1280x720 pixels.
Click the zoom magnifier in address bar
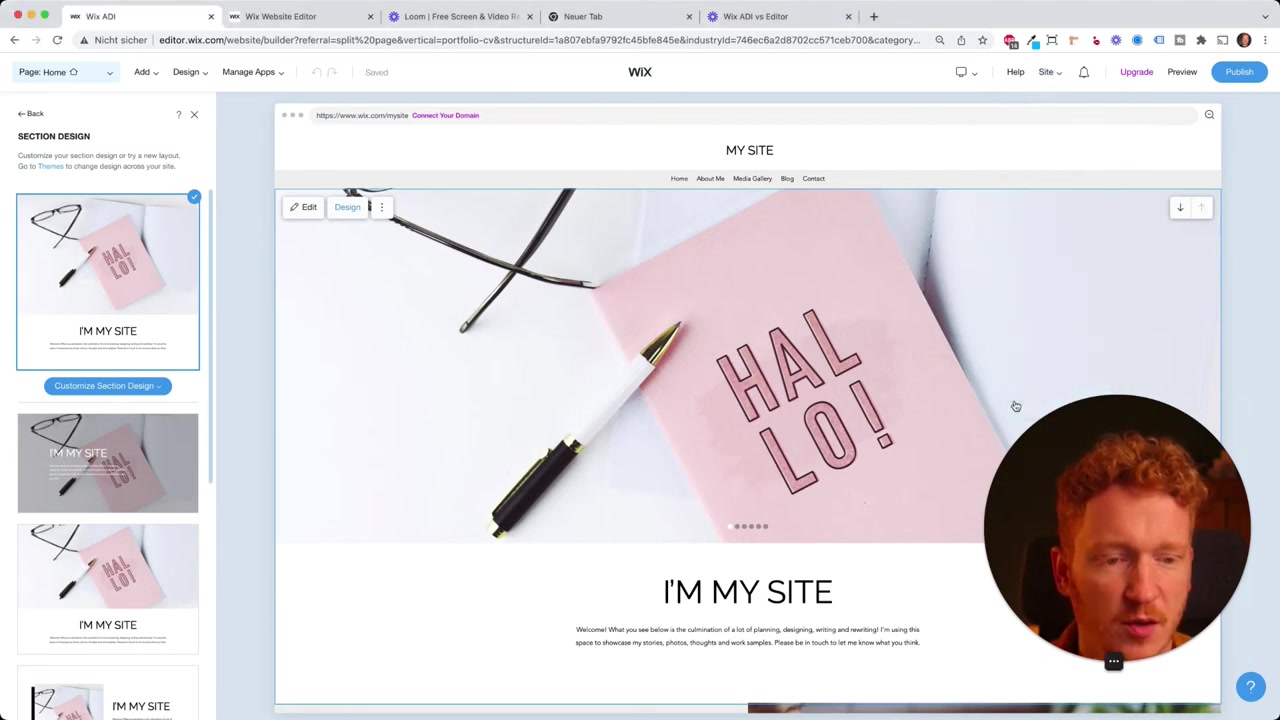(x=940, y=40)
